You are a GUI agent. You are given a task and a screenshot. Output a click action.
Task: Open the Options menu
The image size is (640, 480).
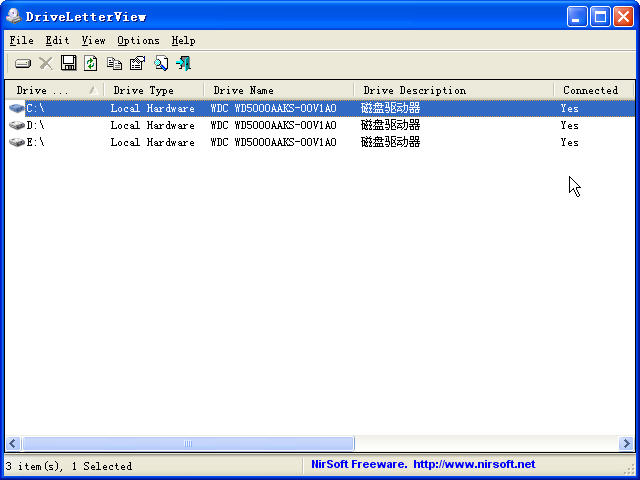click(138, 40)
